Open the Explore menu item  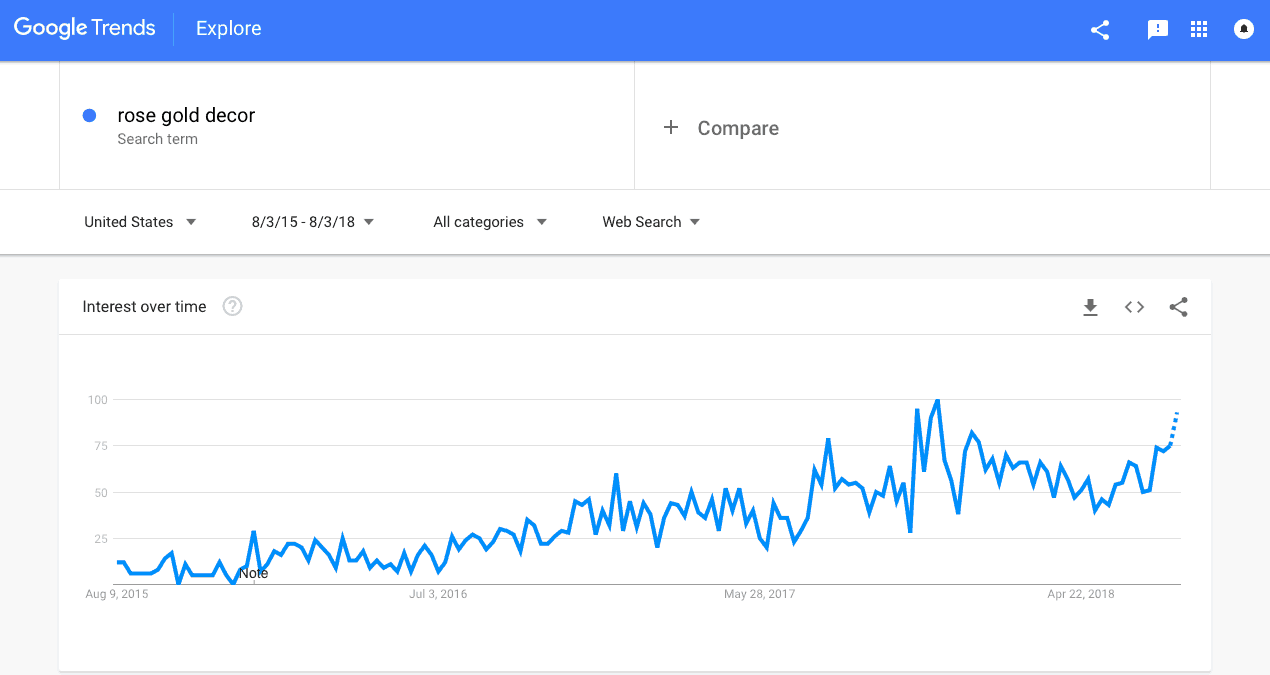pos(228,28)
